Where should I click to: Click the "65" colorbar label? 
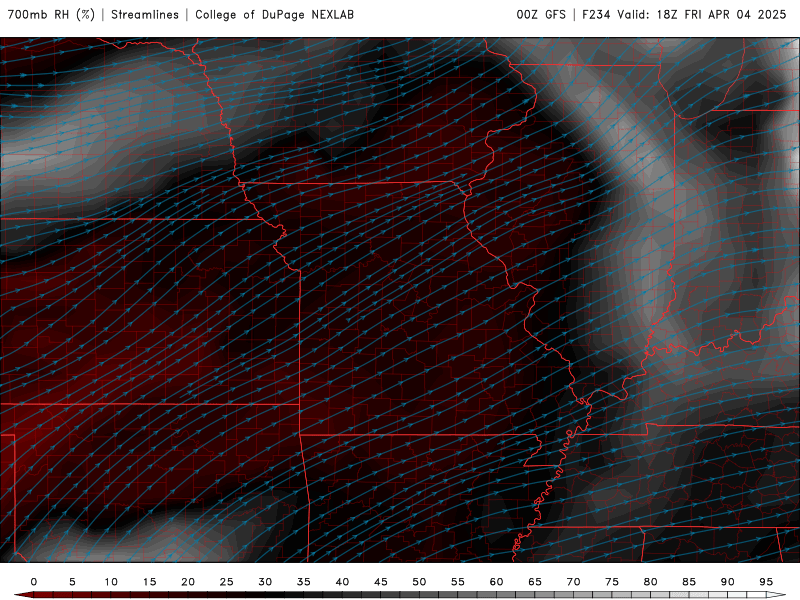coord(535,582)
